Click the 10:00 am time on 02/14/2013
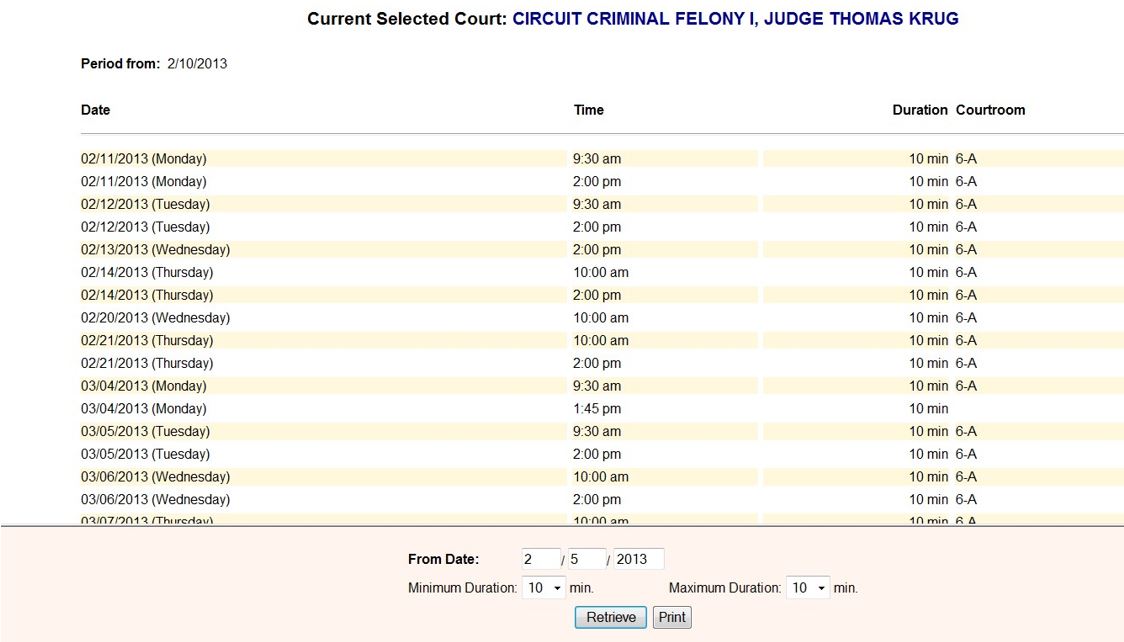 click(x=601, y=273)
